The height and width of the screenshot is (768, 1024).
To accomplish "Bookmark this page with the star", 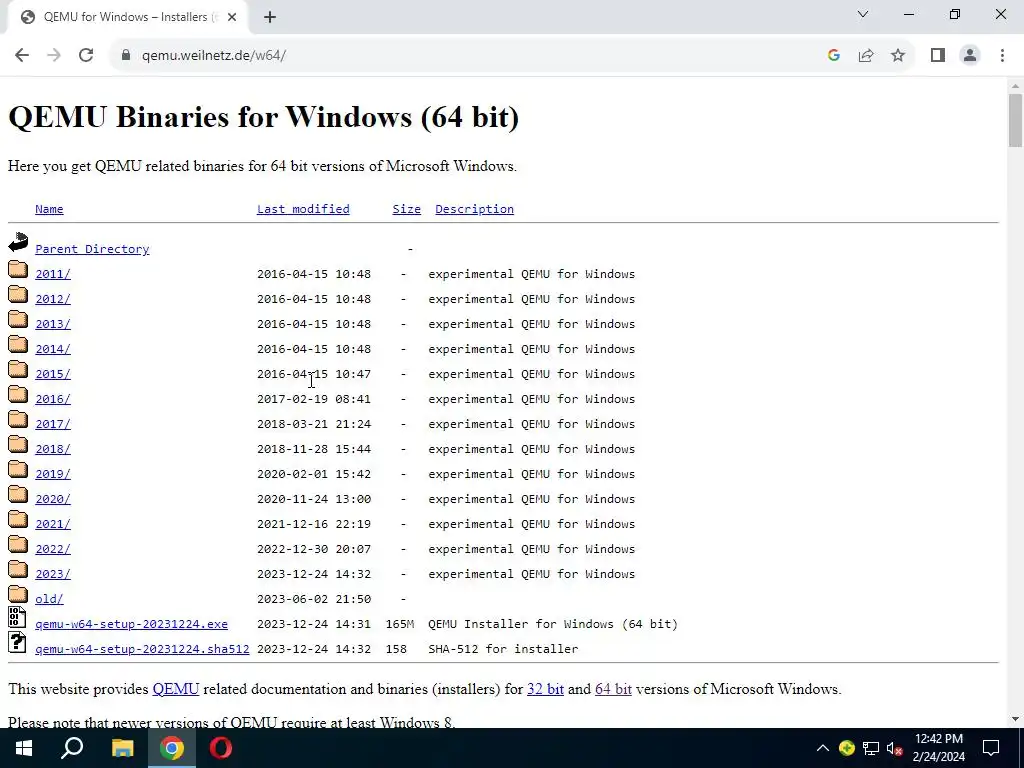I will coord(898,56).
